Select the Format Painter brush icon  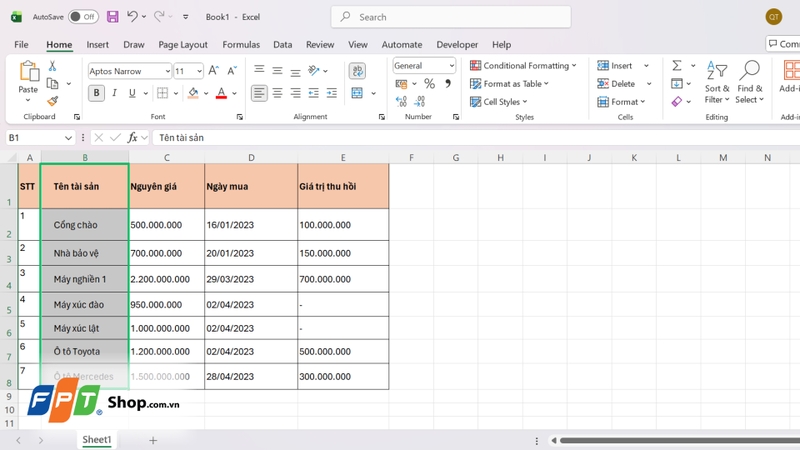[52, 101]
